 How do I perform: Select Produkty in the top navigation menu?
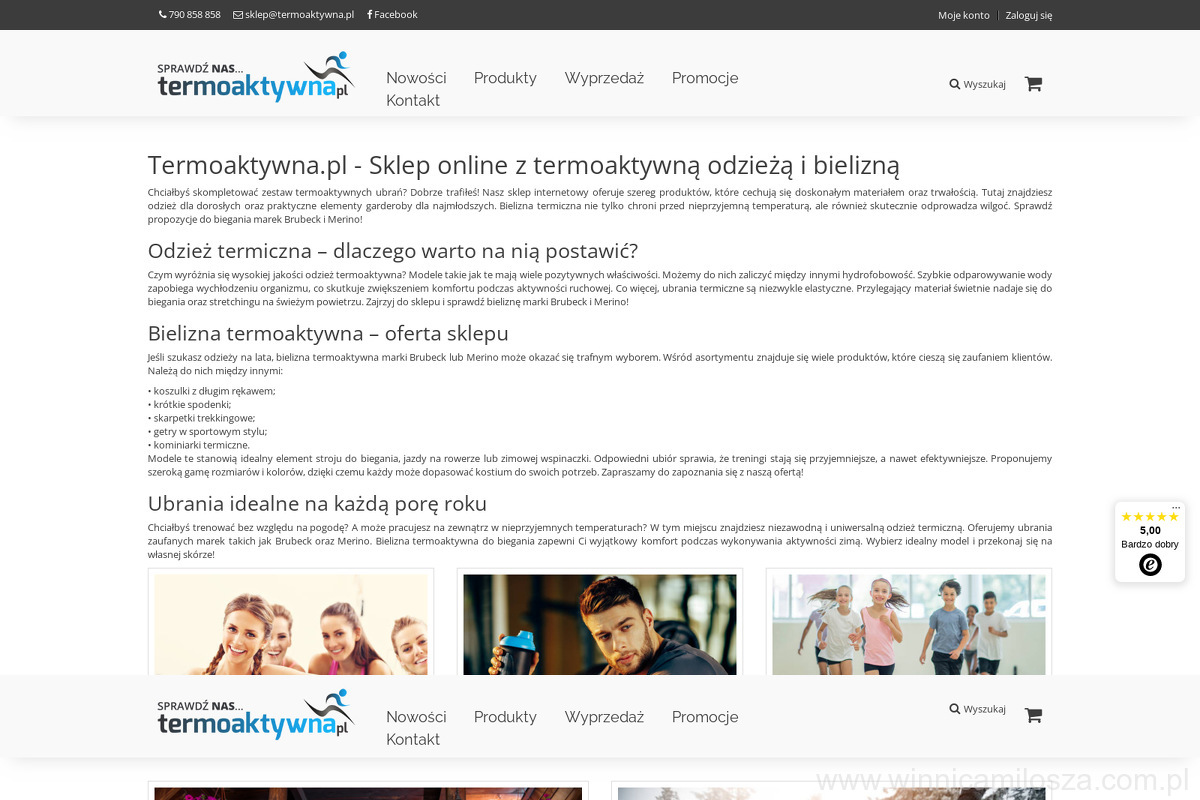click(505, 78)
